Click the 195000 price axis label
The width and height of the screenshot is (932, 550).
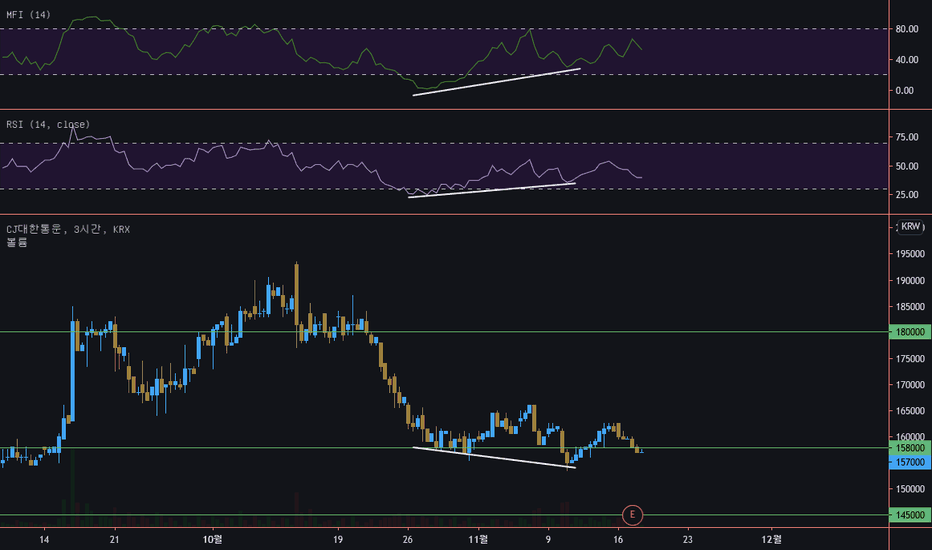pos(910,254)
